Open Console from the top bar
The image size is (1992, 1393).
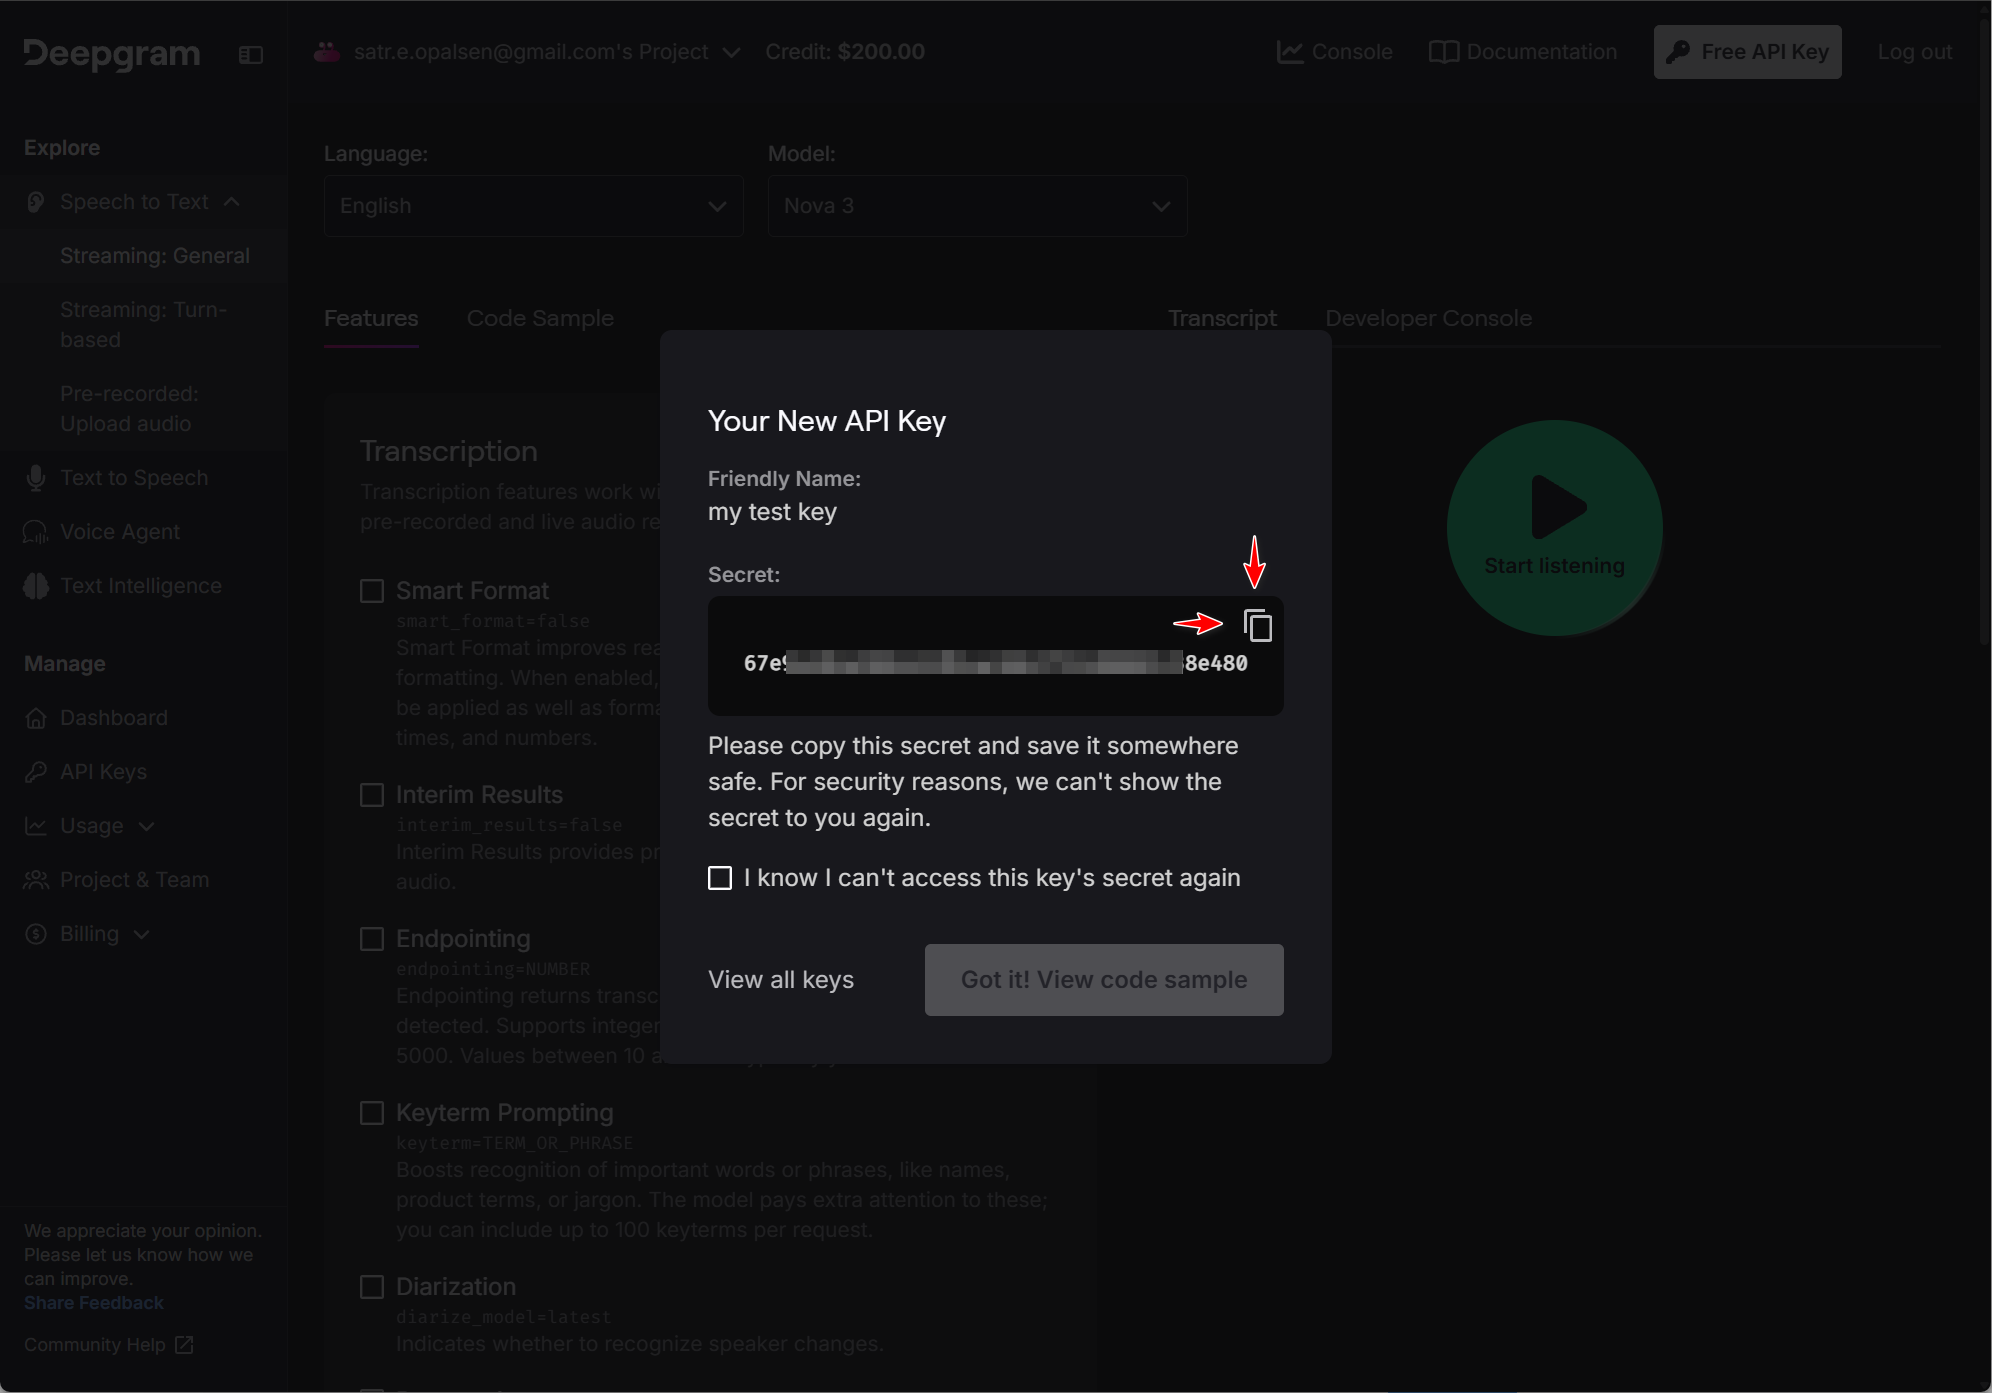tap(1335, 52)
